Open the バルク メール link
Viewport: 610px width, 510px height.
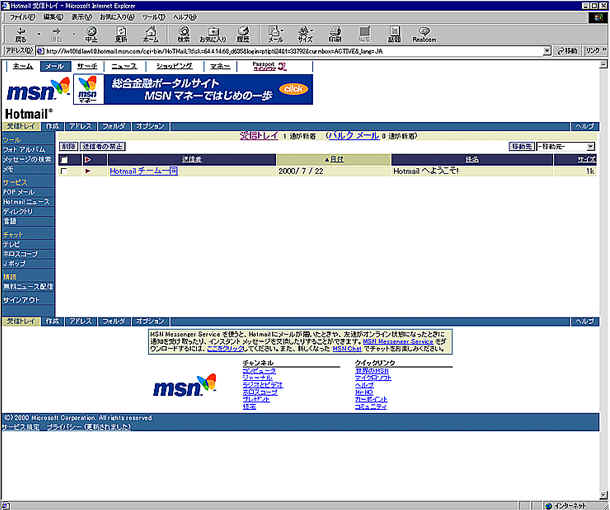pos(353,135)
